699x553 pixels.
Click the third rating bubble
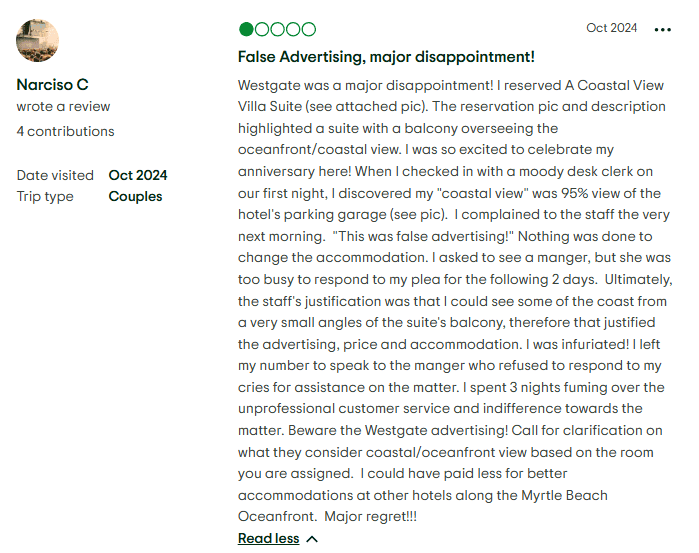(x=277, y=29)
